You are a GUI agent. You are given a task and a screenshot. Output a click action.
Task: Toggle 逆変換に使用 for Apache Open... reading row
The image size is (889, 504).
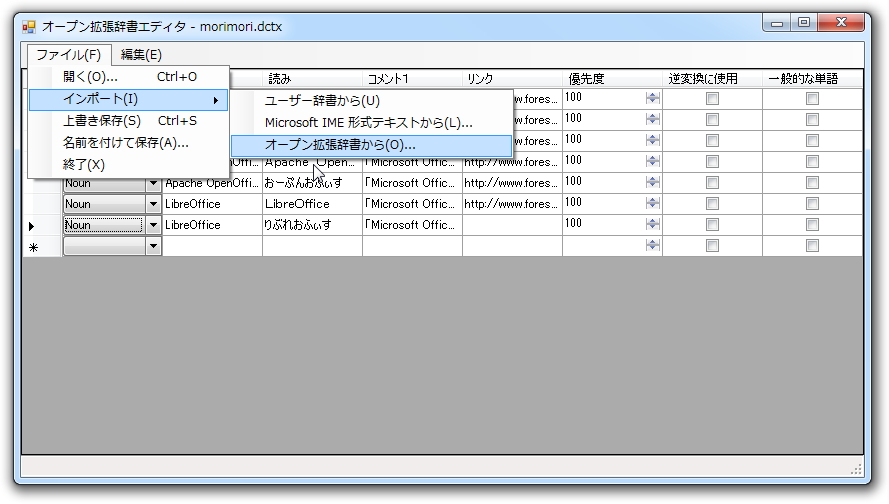(x=712, y=162)
